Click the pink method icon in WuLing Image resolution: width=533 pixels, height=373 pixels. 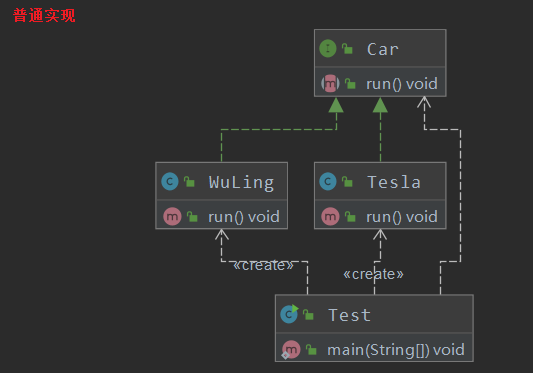click(x=172, y=217)
